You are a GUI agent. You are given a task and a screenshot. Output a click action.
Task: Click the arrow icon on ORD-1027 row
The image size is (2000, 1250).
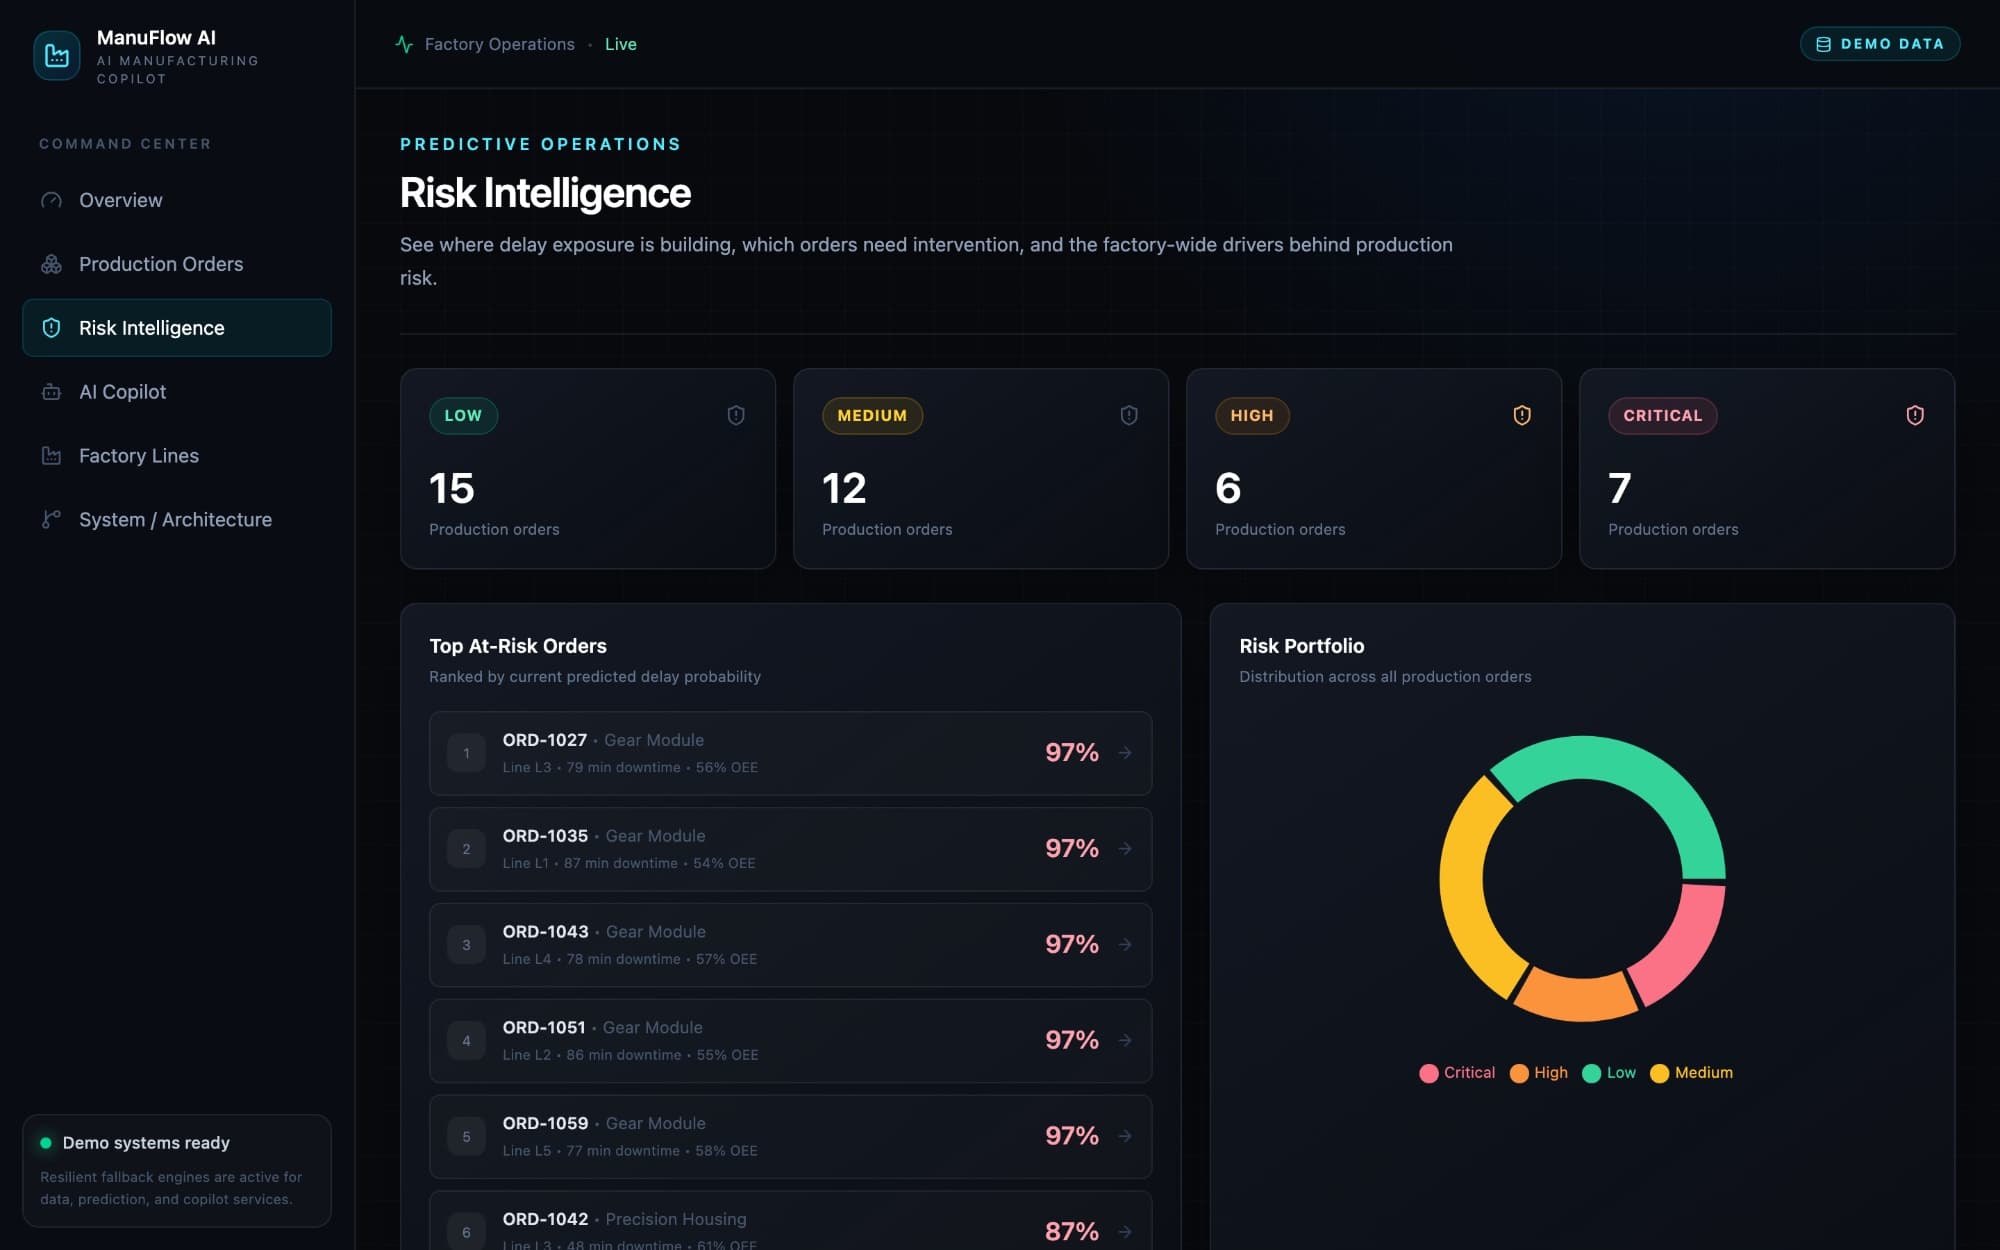click(x=1125, y=753)
